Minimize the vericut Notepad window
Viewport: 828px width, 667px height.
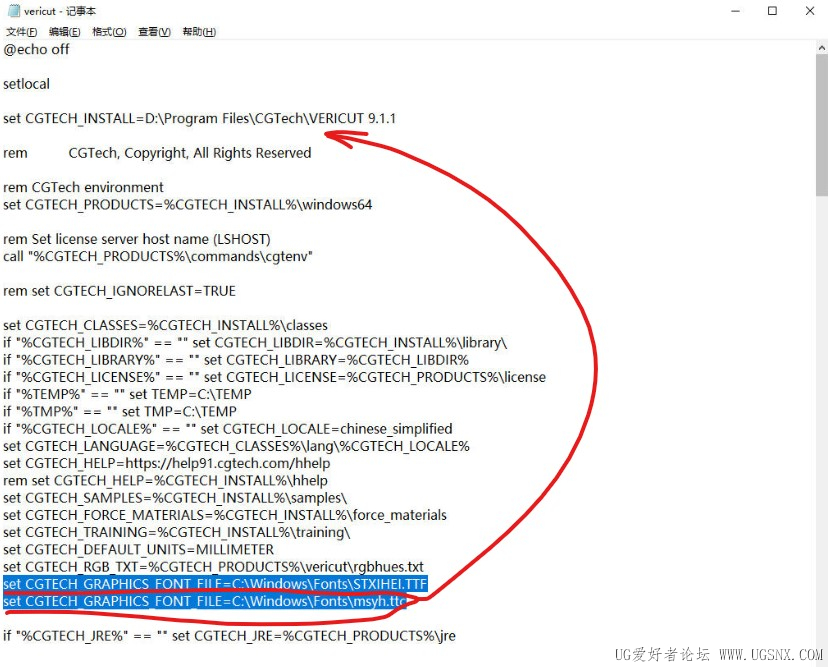tap(736, 11)
